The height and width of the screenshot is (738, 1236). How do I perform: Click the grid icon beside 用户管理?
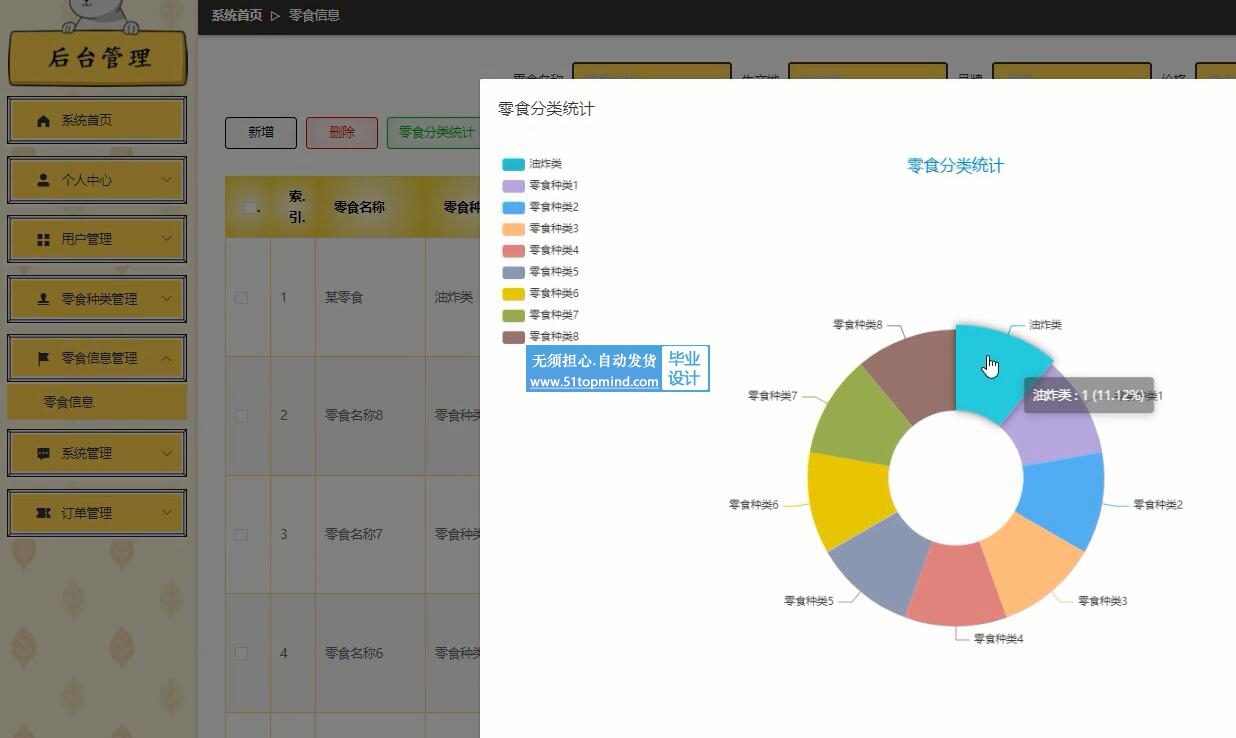[x=43, y=240]
